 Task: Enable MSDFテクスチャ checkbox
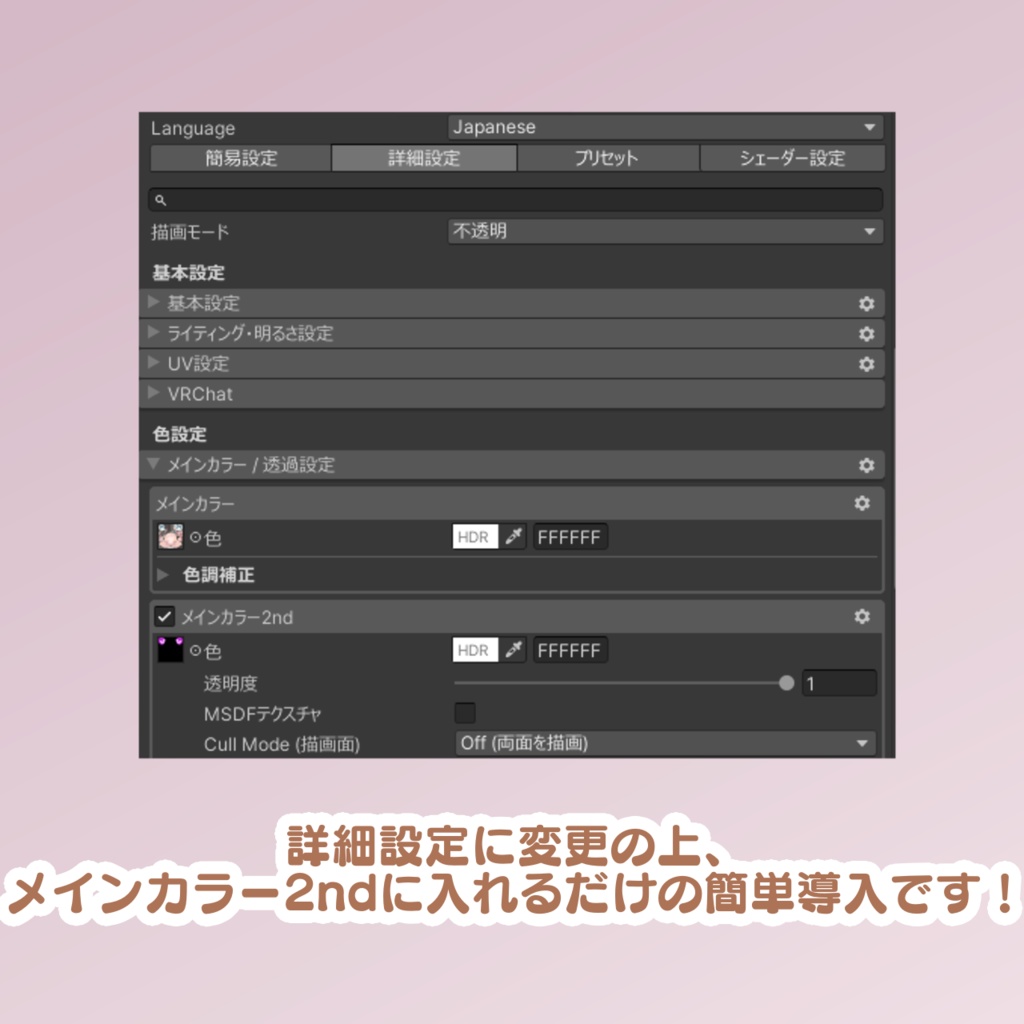463,712
